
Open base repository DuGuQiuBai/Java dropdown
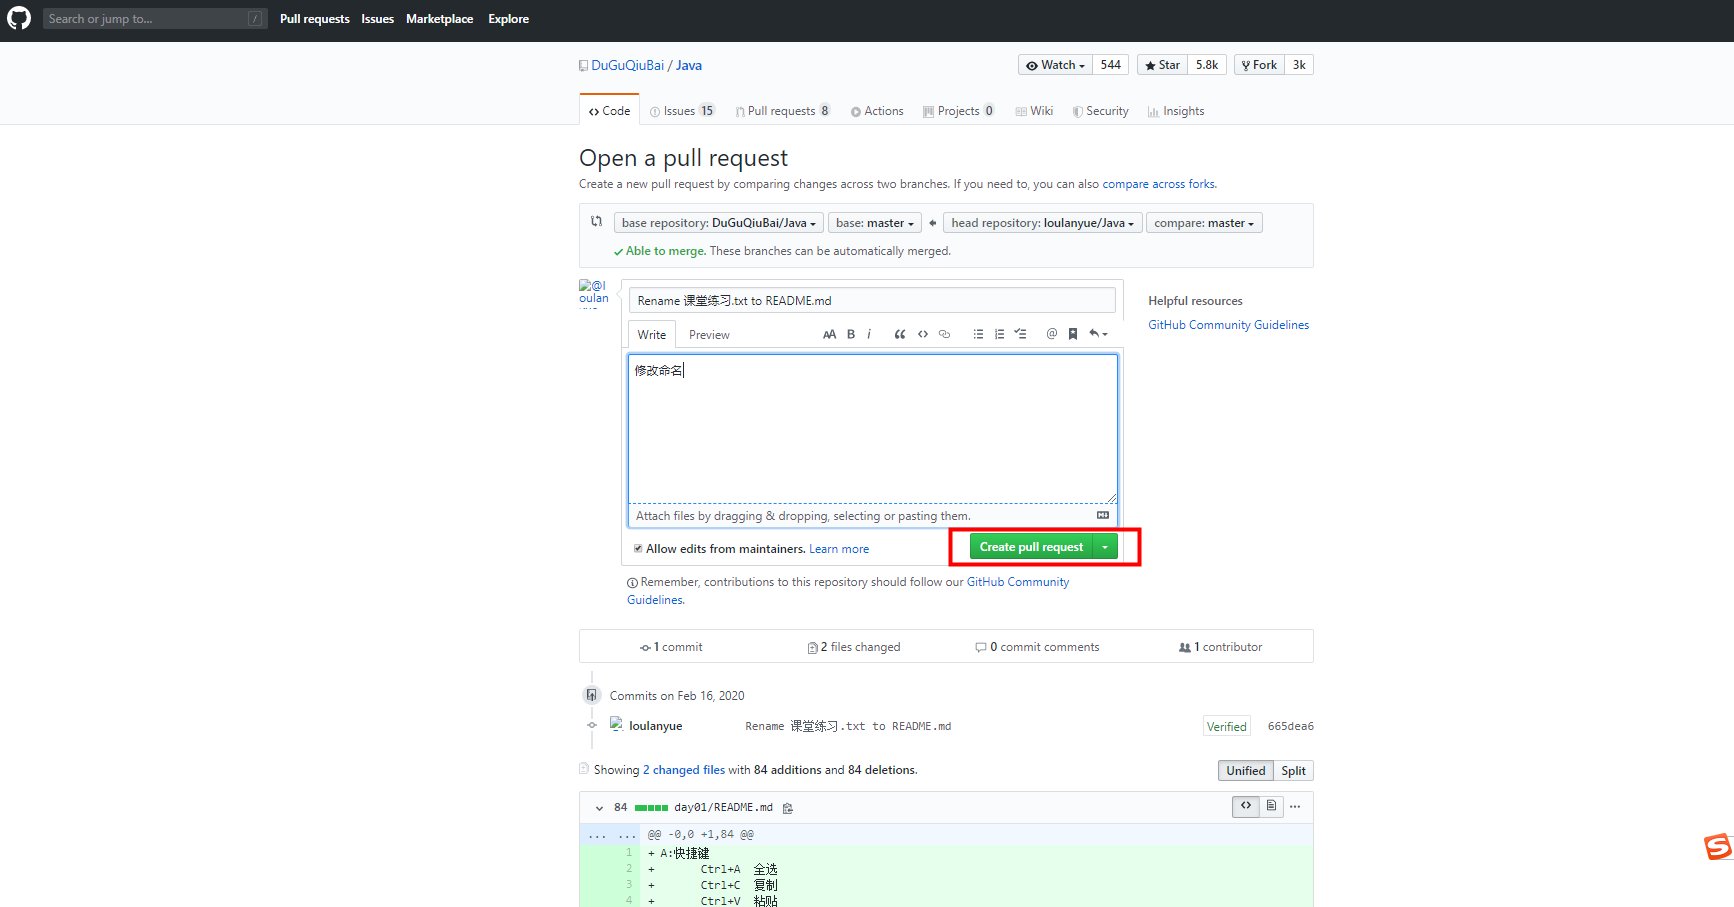click(x=719, y=223)
